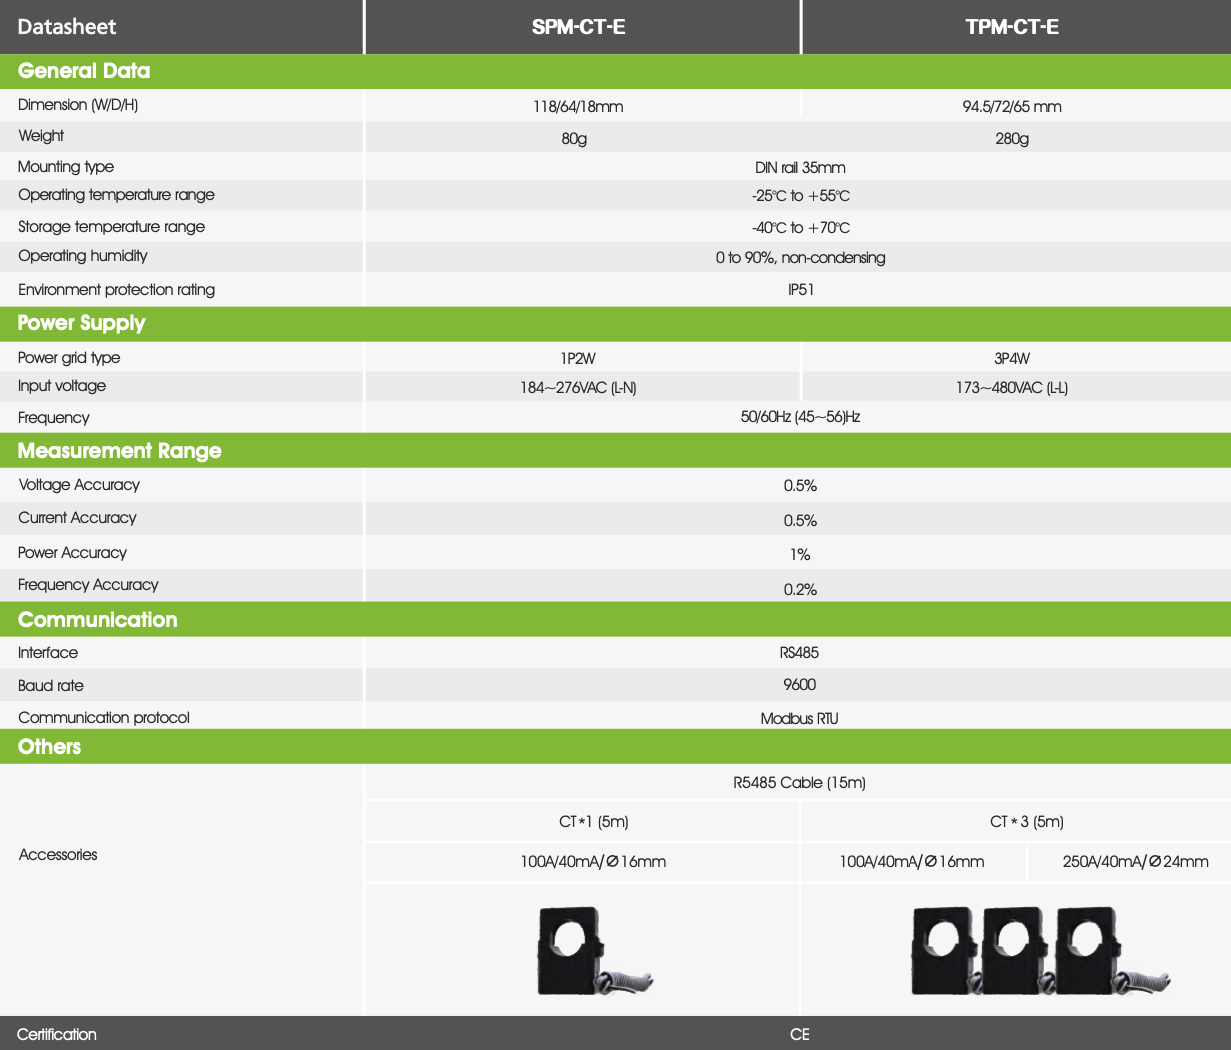Click the Input voltage label
The height and width of the screenshot is (1050, 1231).
61,386
